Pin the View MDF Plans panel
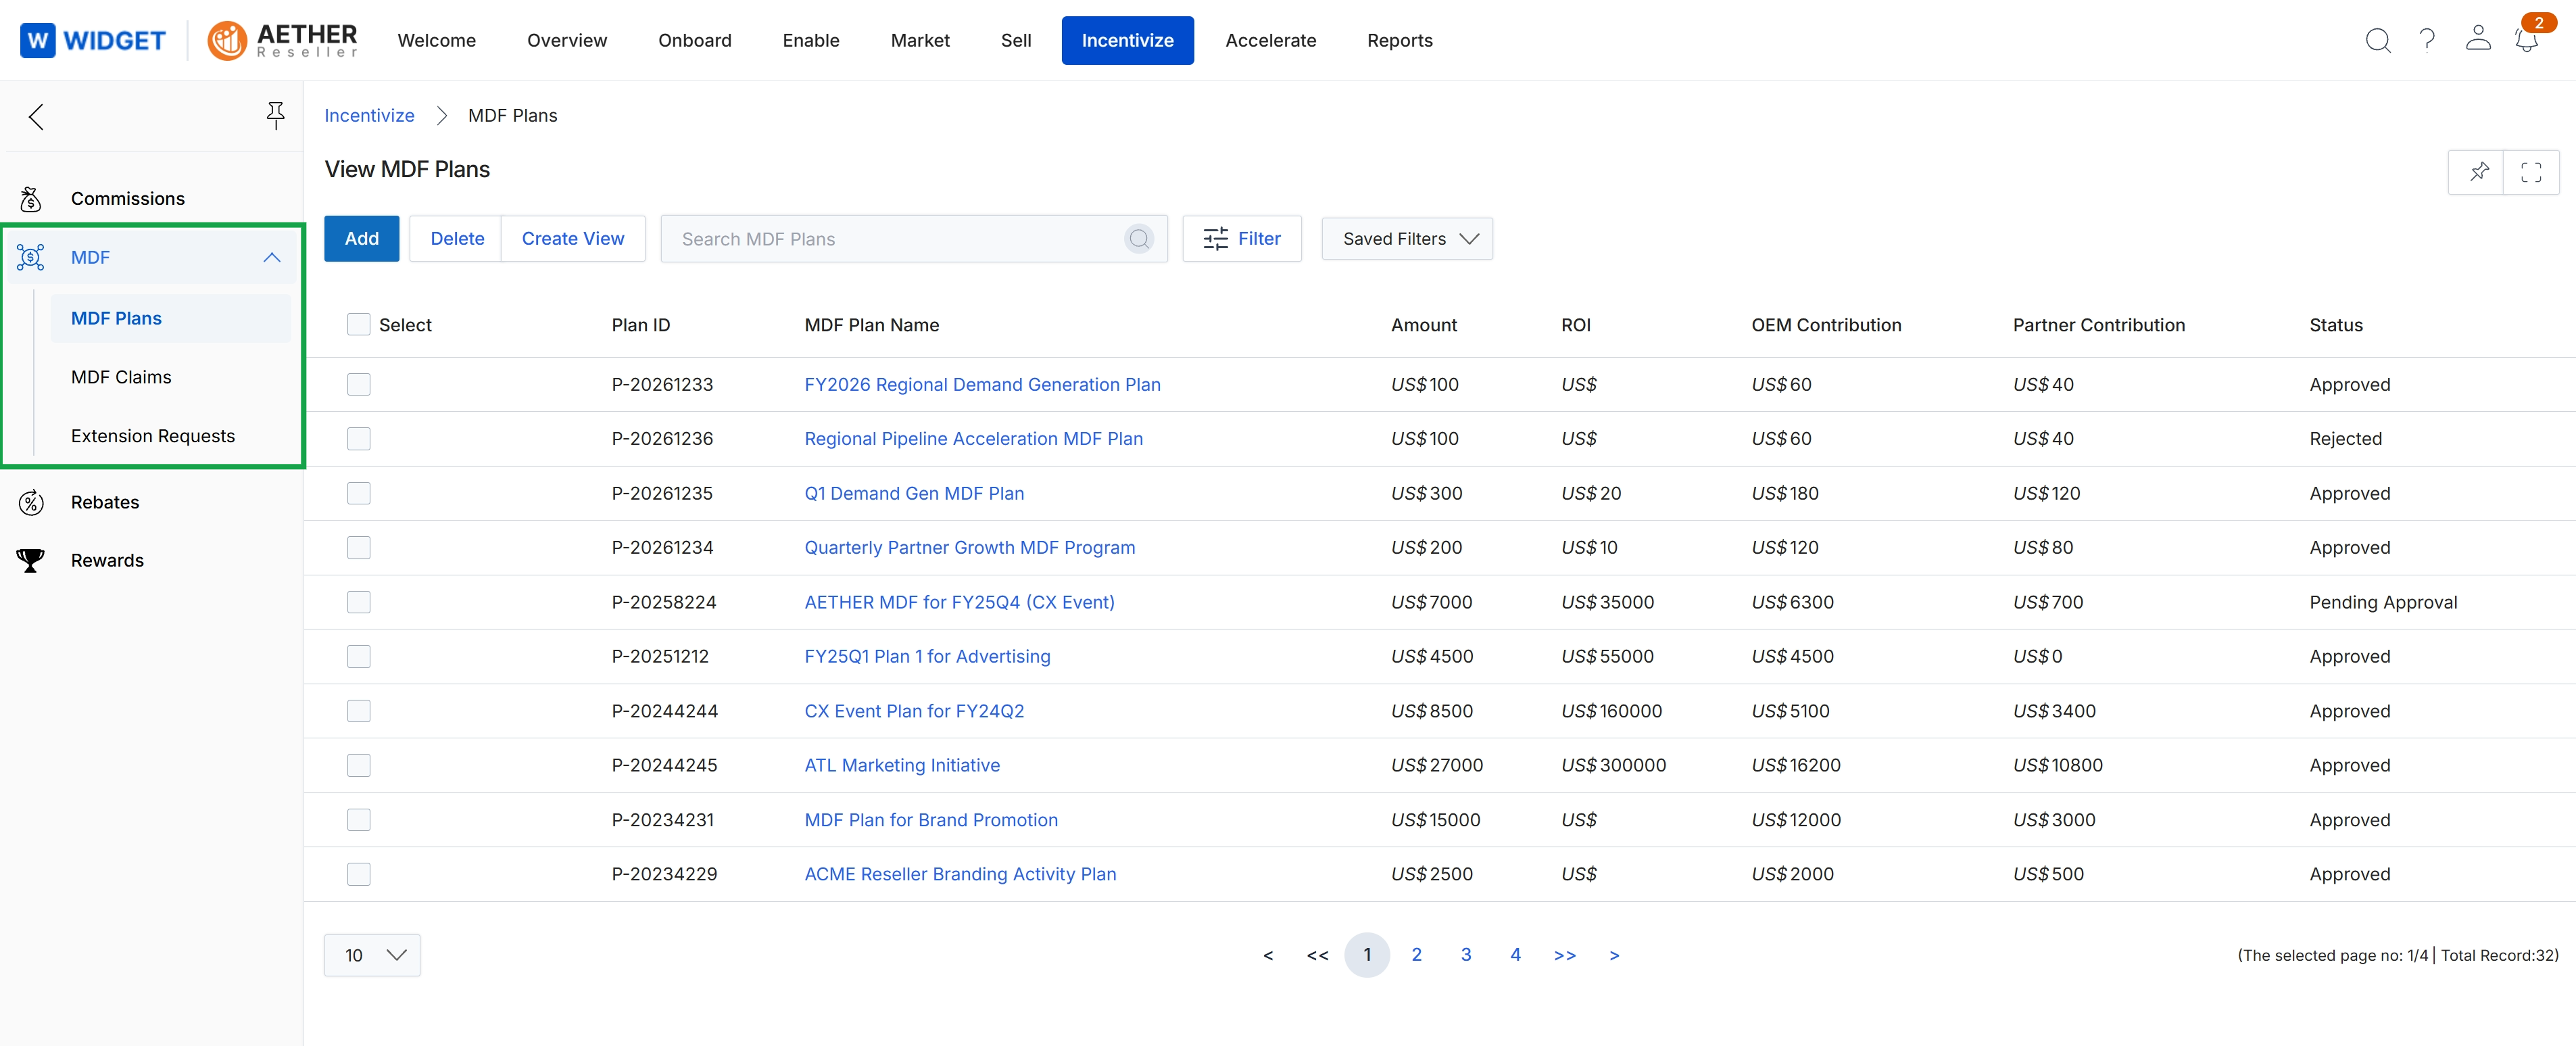The width and height of the screenshot is (2576, 1046). 2478,172
